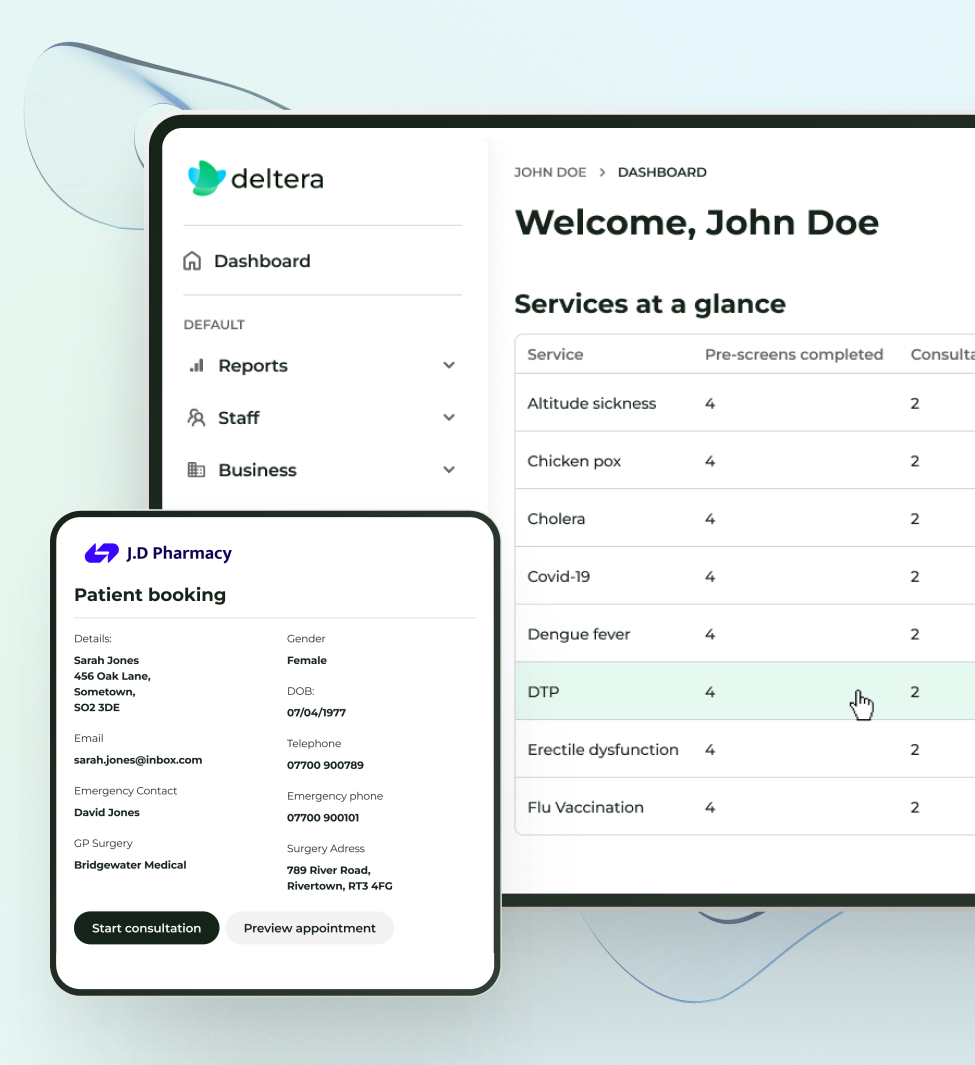Open JOHN DOE from the breadcrumb
The height and width of the screenshot is (1065, 975).
pos(549,172)
